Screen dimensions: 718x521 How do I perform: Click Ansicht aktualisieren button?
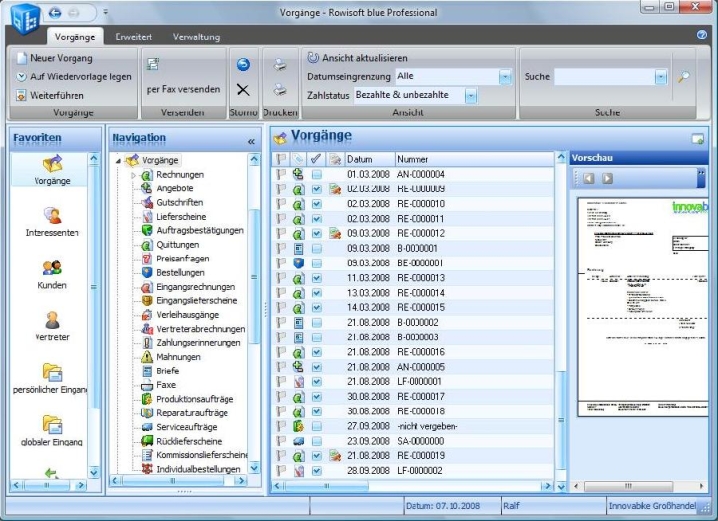click(x=357, y=58)
